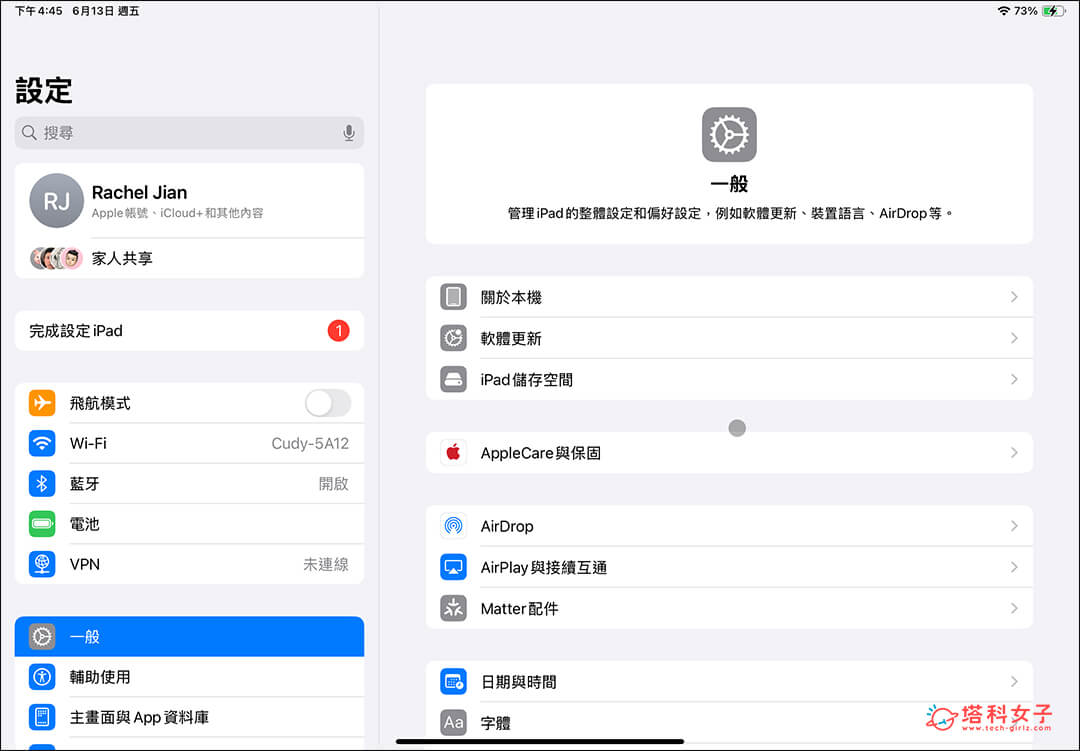Open 軟體更新 software update
The height and width of the screenshot is (751, 1080).
[x=729, y=338]
